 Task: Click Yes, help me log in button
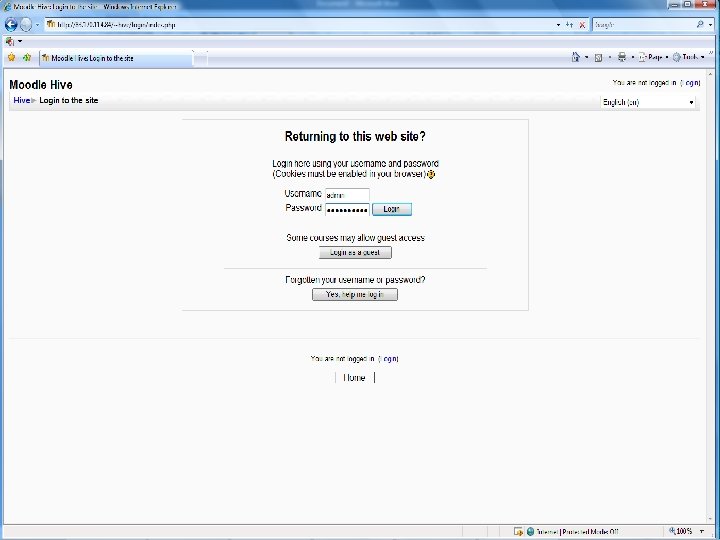355,294
